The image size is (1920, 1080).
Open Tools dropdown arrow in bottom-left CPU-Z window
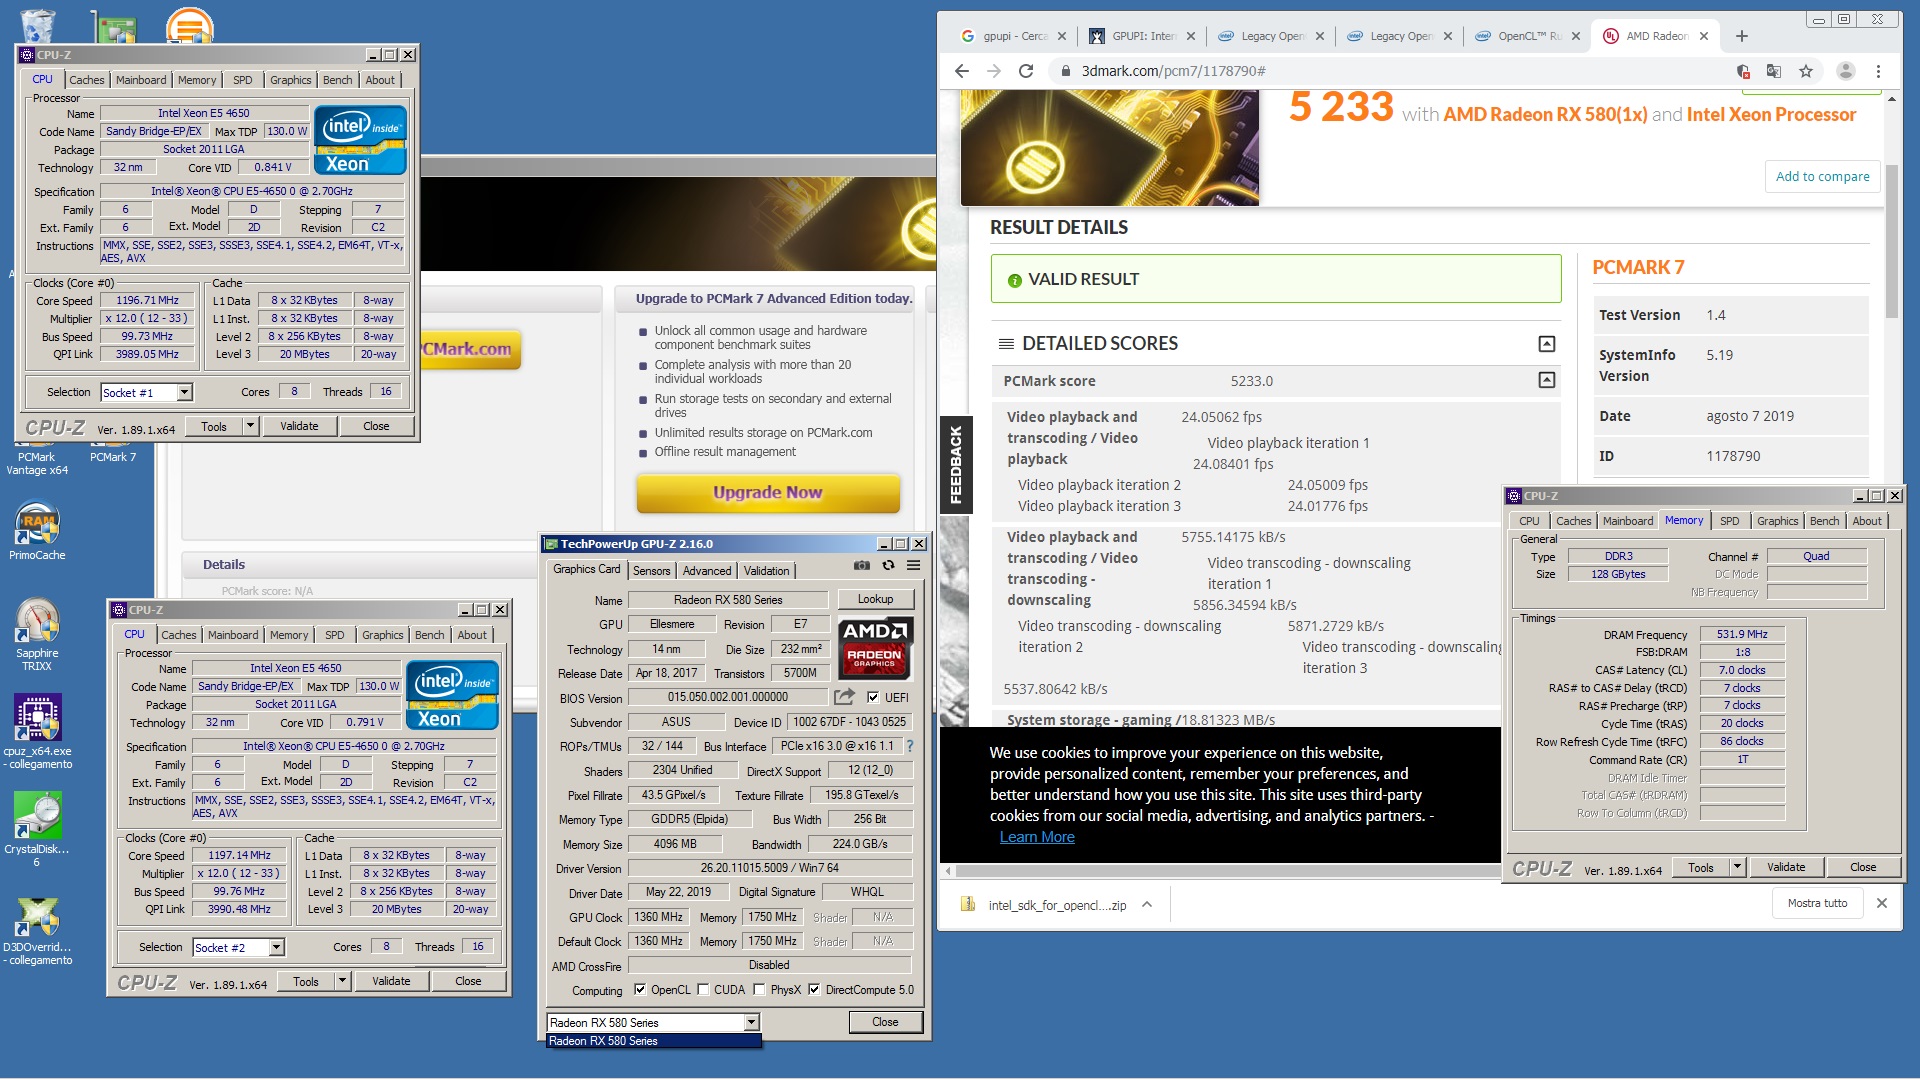(342, 981)
